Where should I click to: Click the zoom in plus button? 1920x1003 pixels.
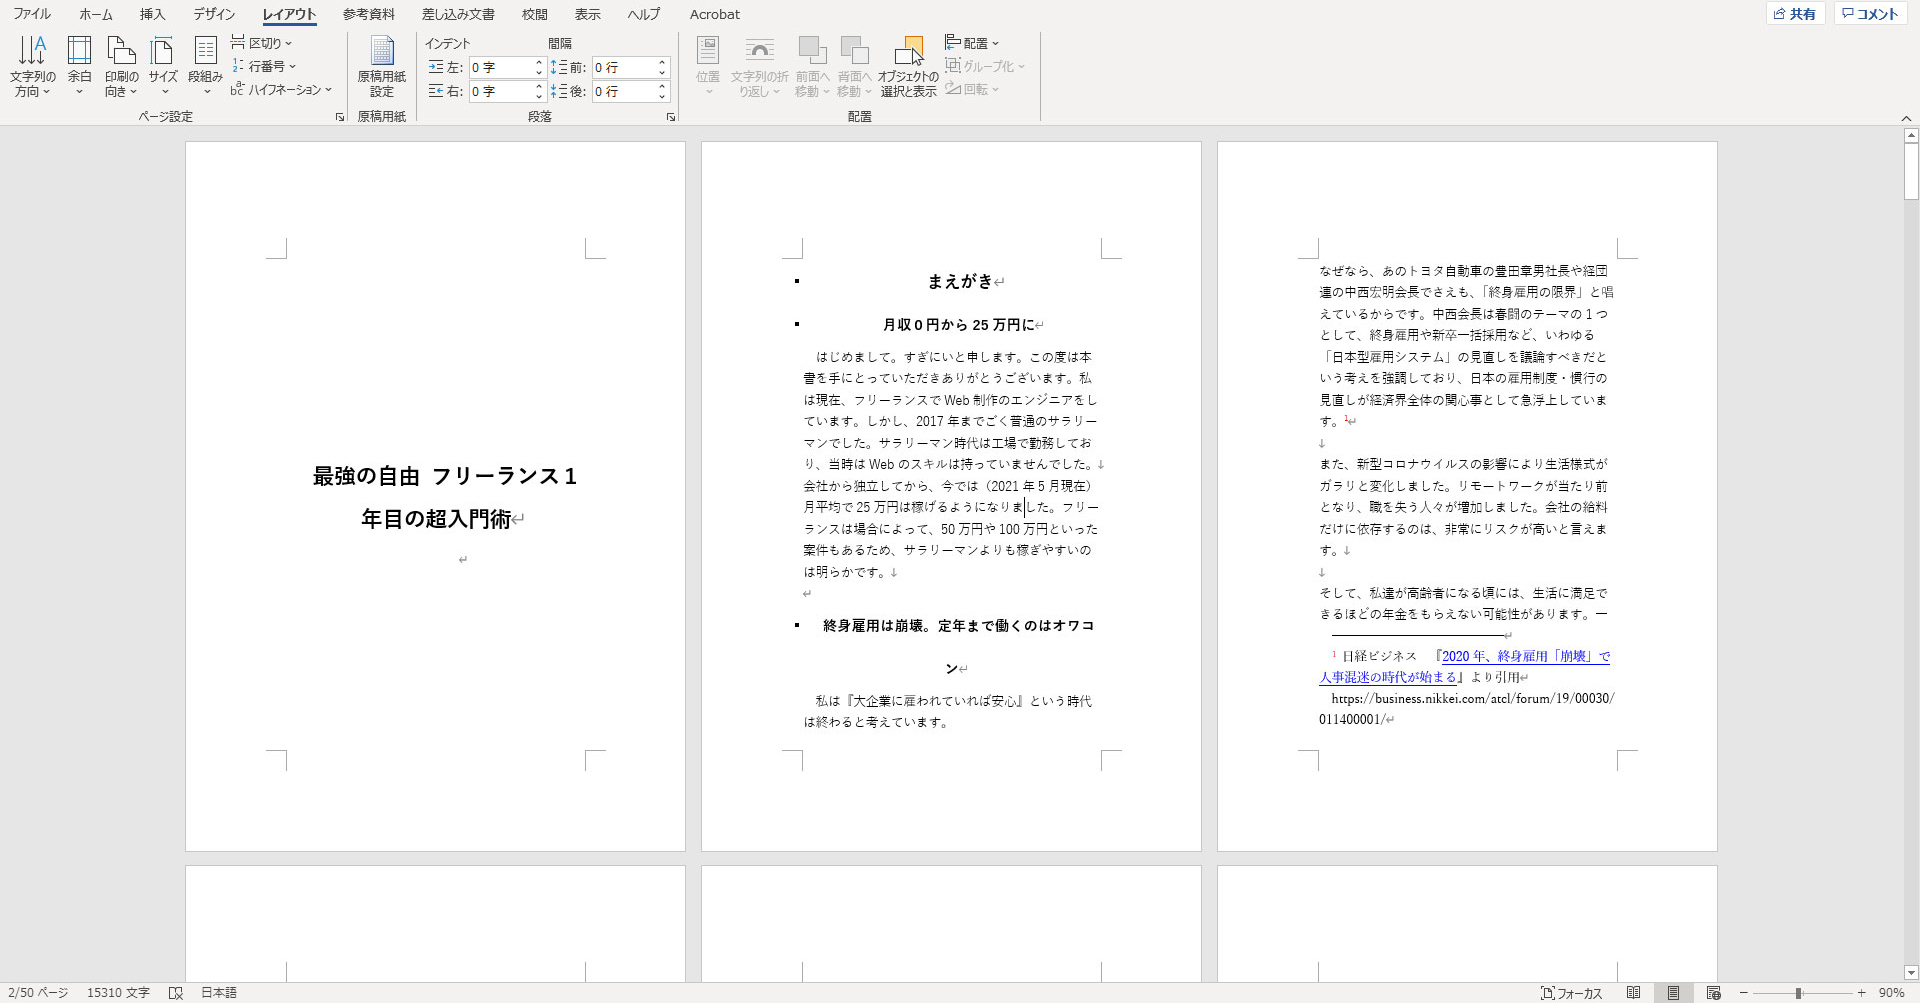tap(1861, 993)
